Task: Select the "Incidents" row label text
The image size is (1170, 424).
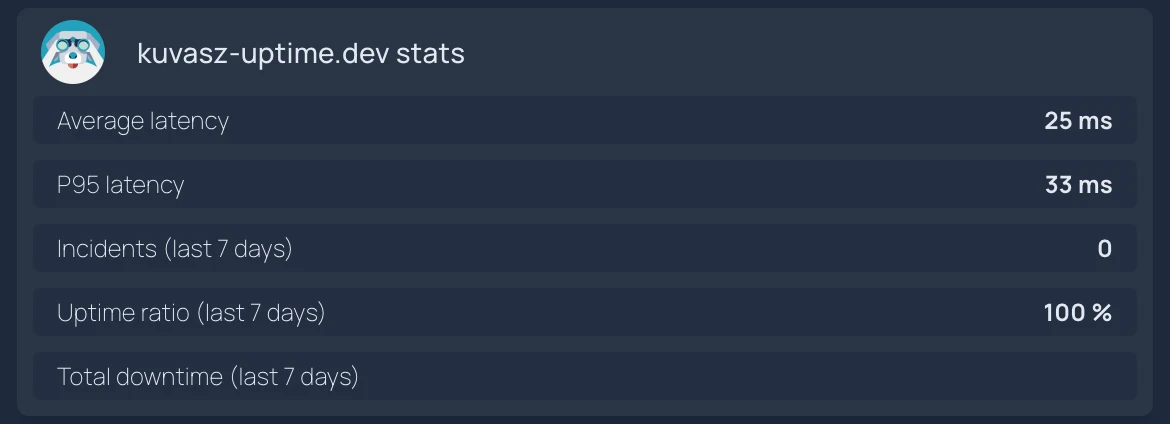Action: point(108,249)
